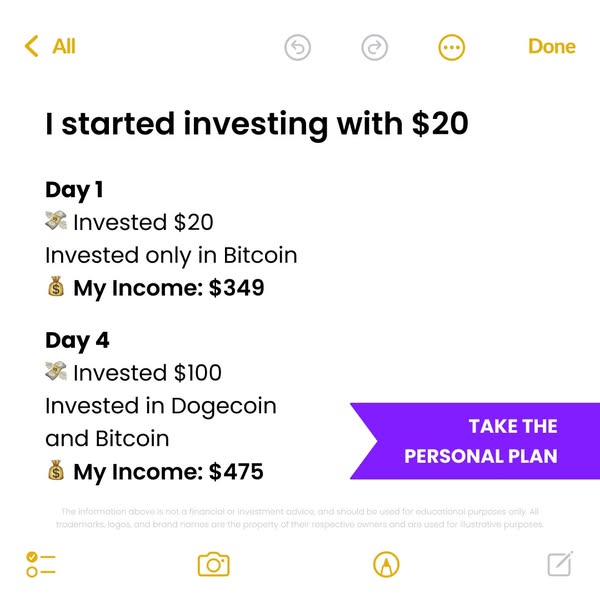The height and width of the screenshot is (600, 600).
Task: Click the disclaimer text below the note
Action: tap(300, 517)
